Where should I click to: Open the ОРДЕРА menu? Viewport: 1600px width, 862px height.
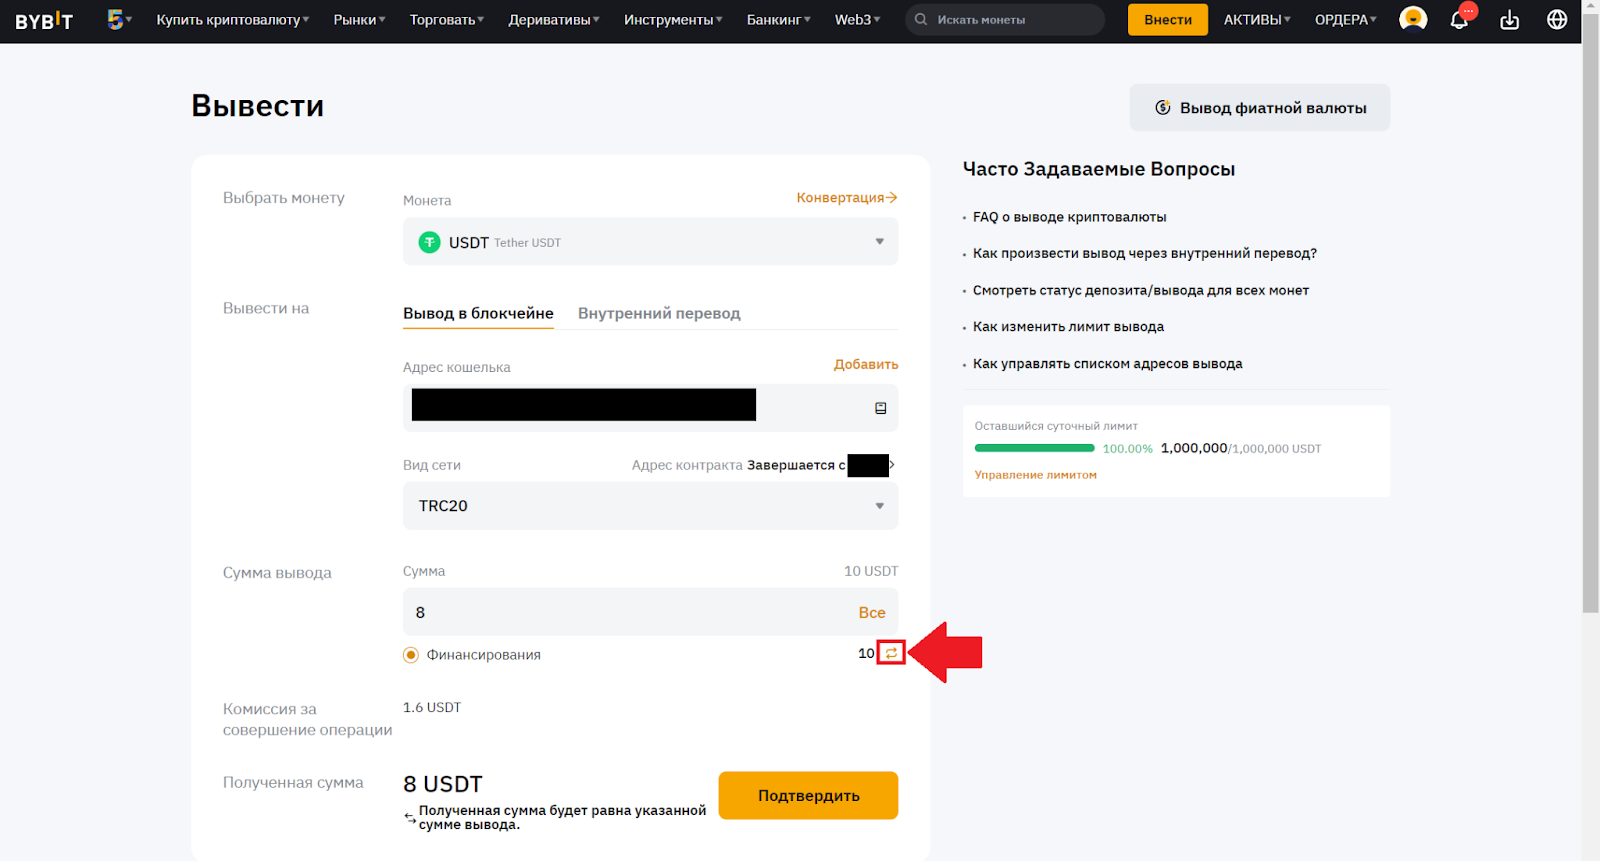1345,19
